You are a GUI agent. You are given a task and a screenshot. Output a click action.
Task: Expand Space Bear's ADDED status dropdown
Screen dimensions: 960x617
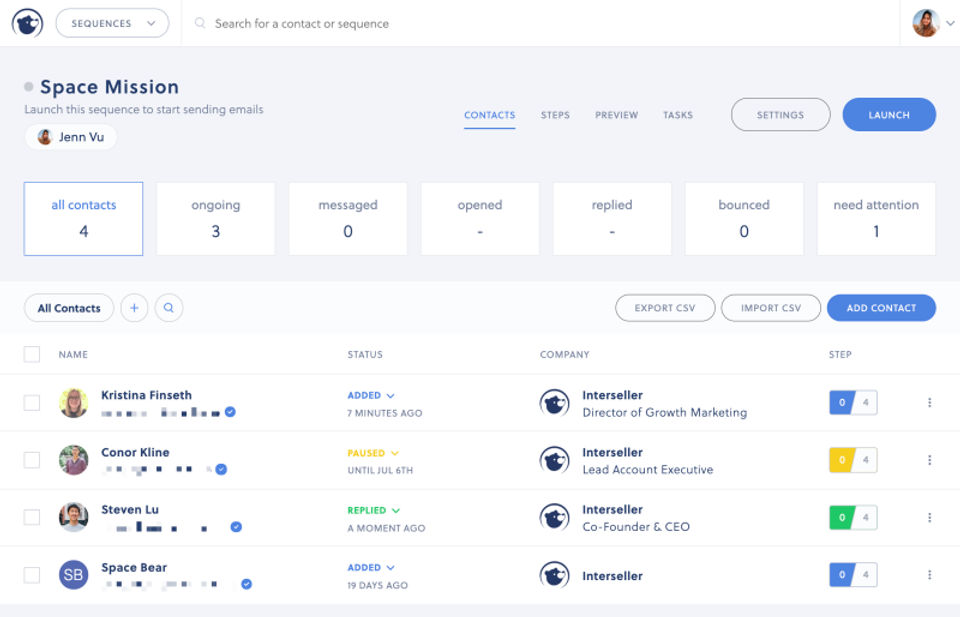tap(371, 567)
